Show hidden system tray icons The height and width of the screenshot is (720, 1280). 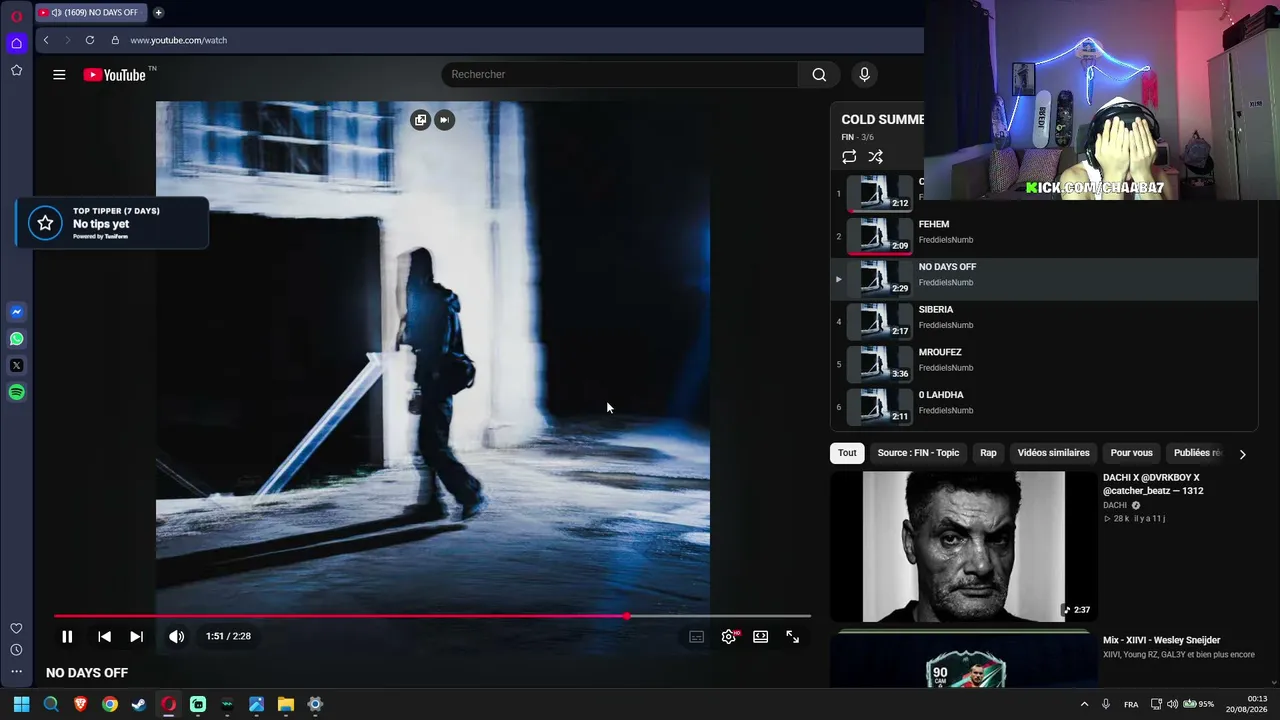[1084, 704]
